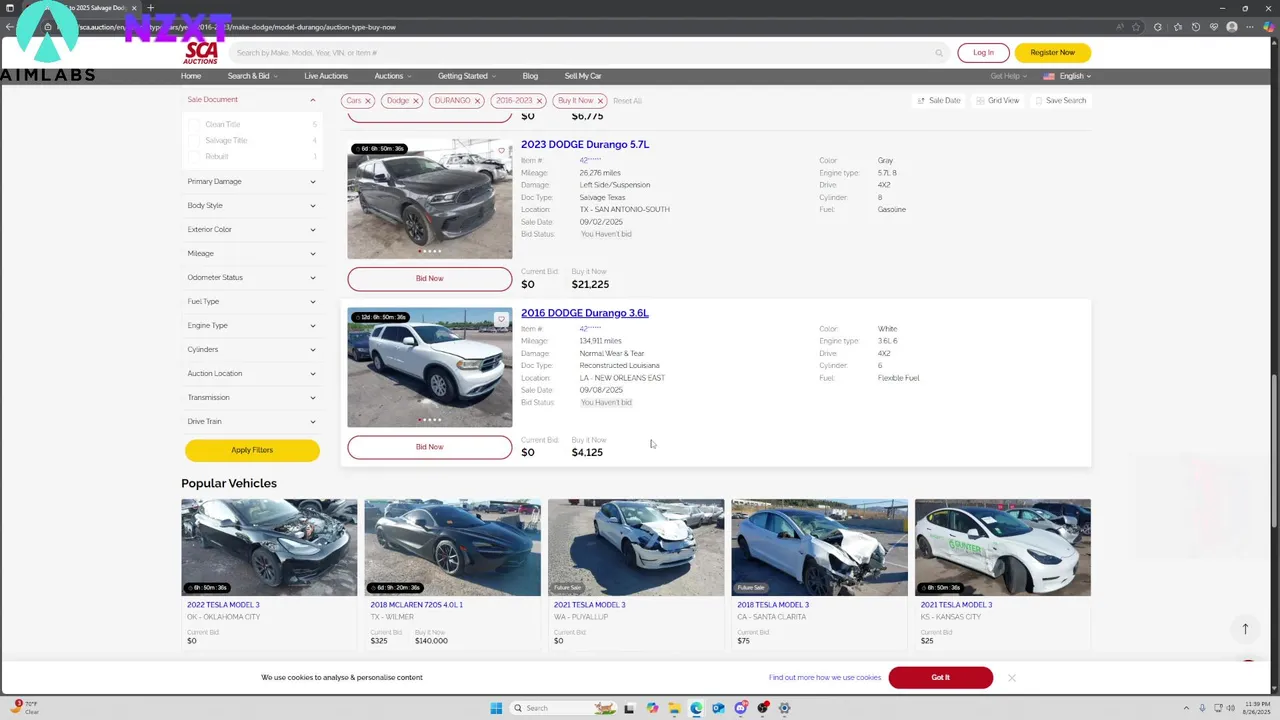Open Browser Essentials heart icon
Screen dimensions: 1280x720
pos(1213,27)
